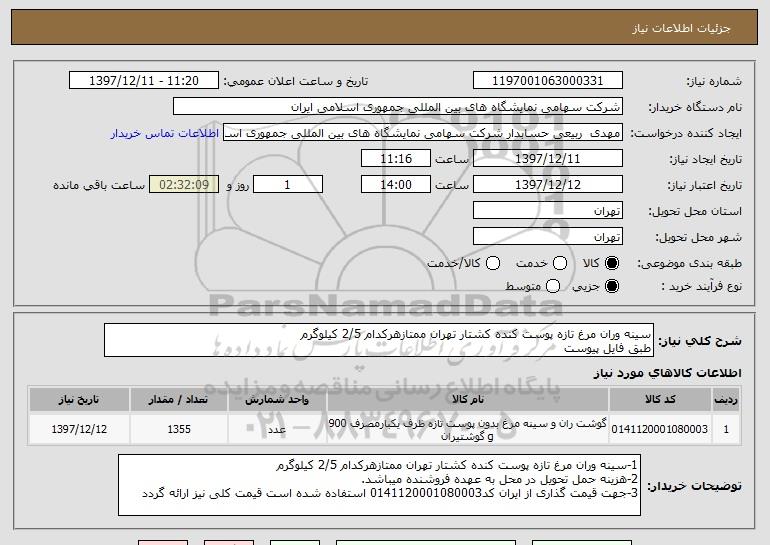This screenshot has height=545, width=770.
Task: Click the نام دستگاه خریدار field
Action: pyautogui.click(x=398, y=107)
